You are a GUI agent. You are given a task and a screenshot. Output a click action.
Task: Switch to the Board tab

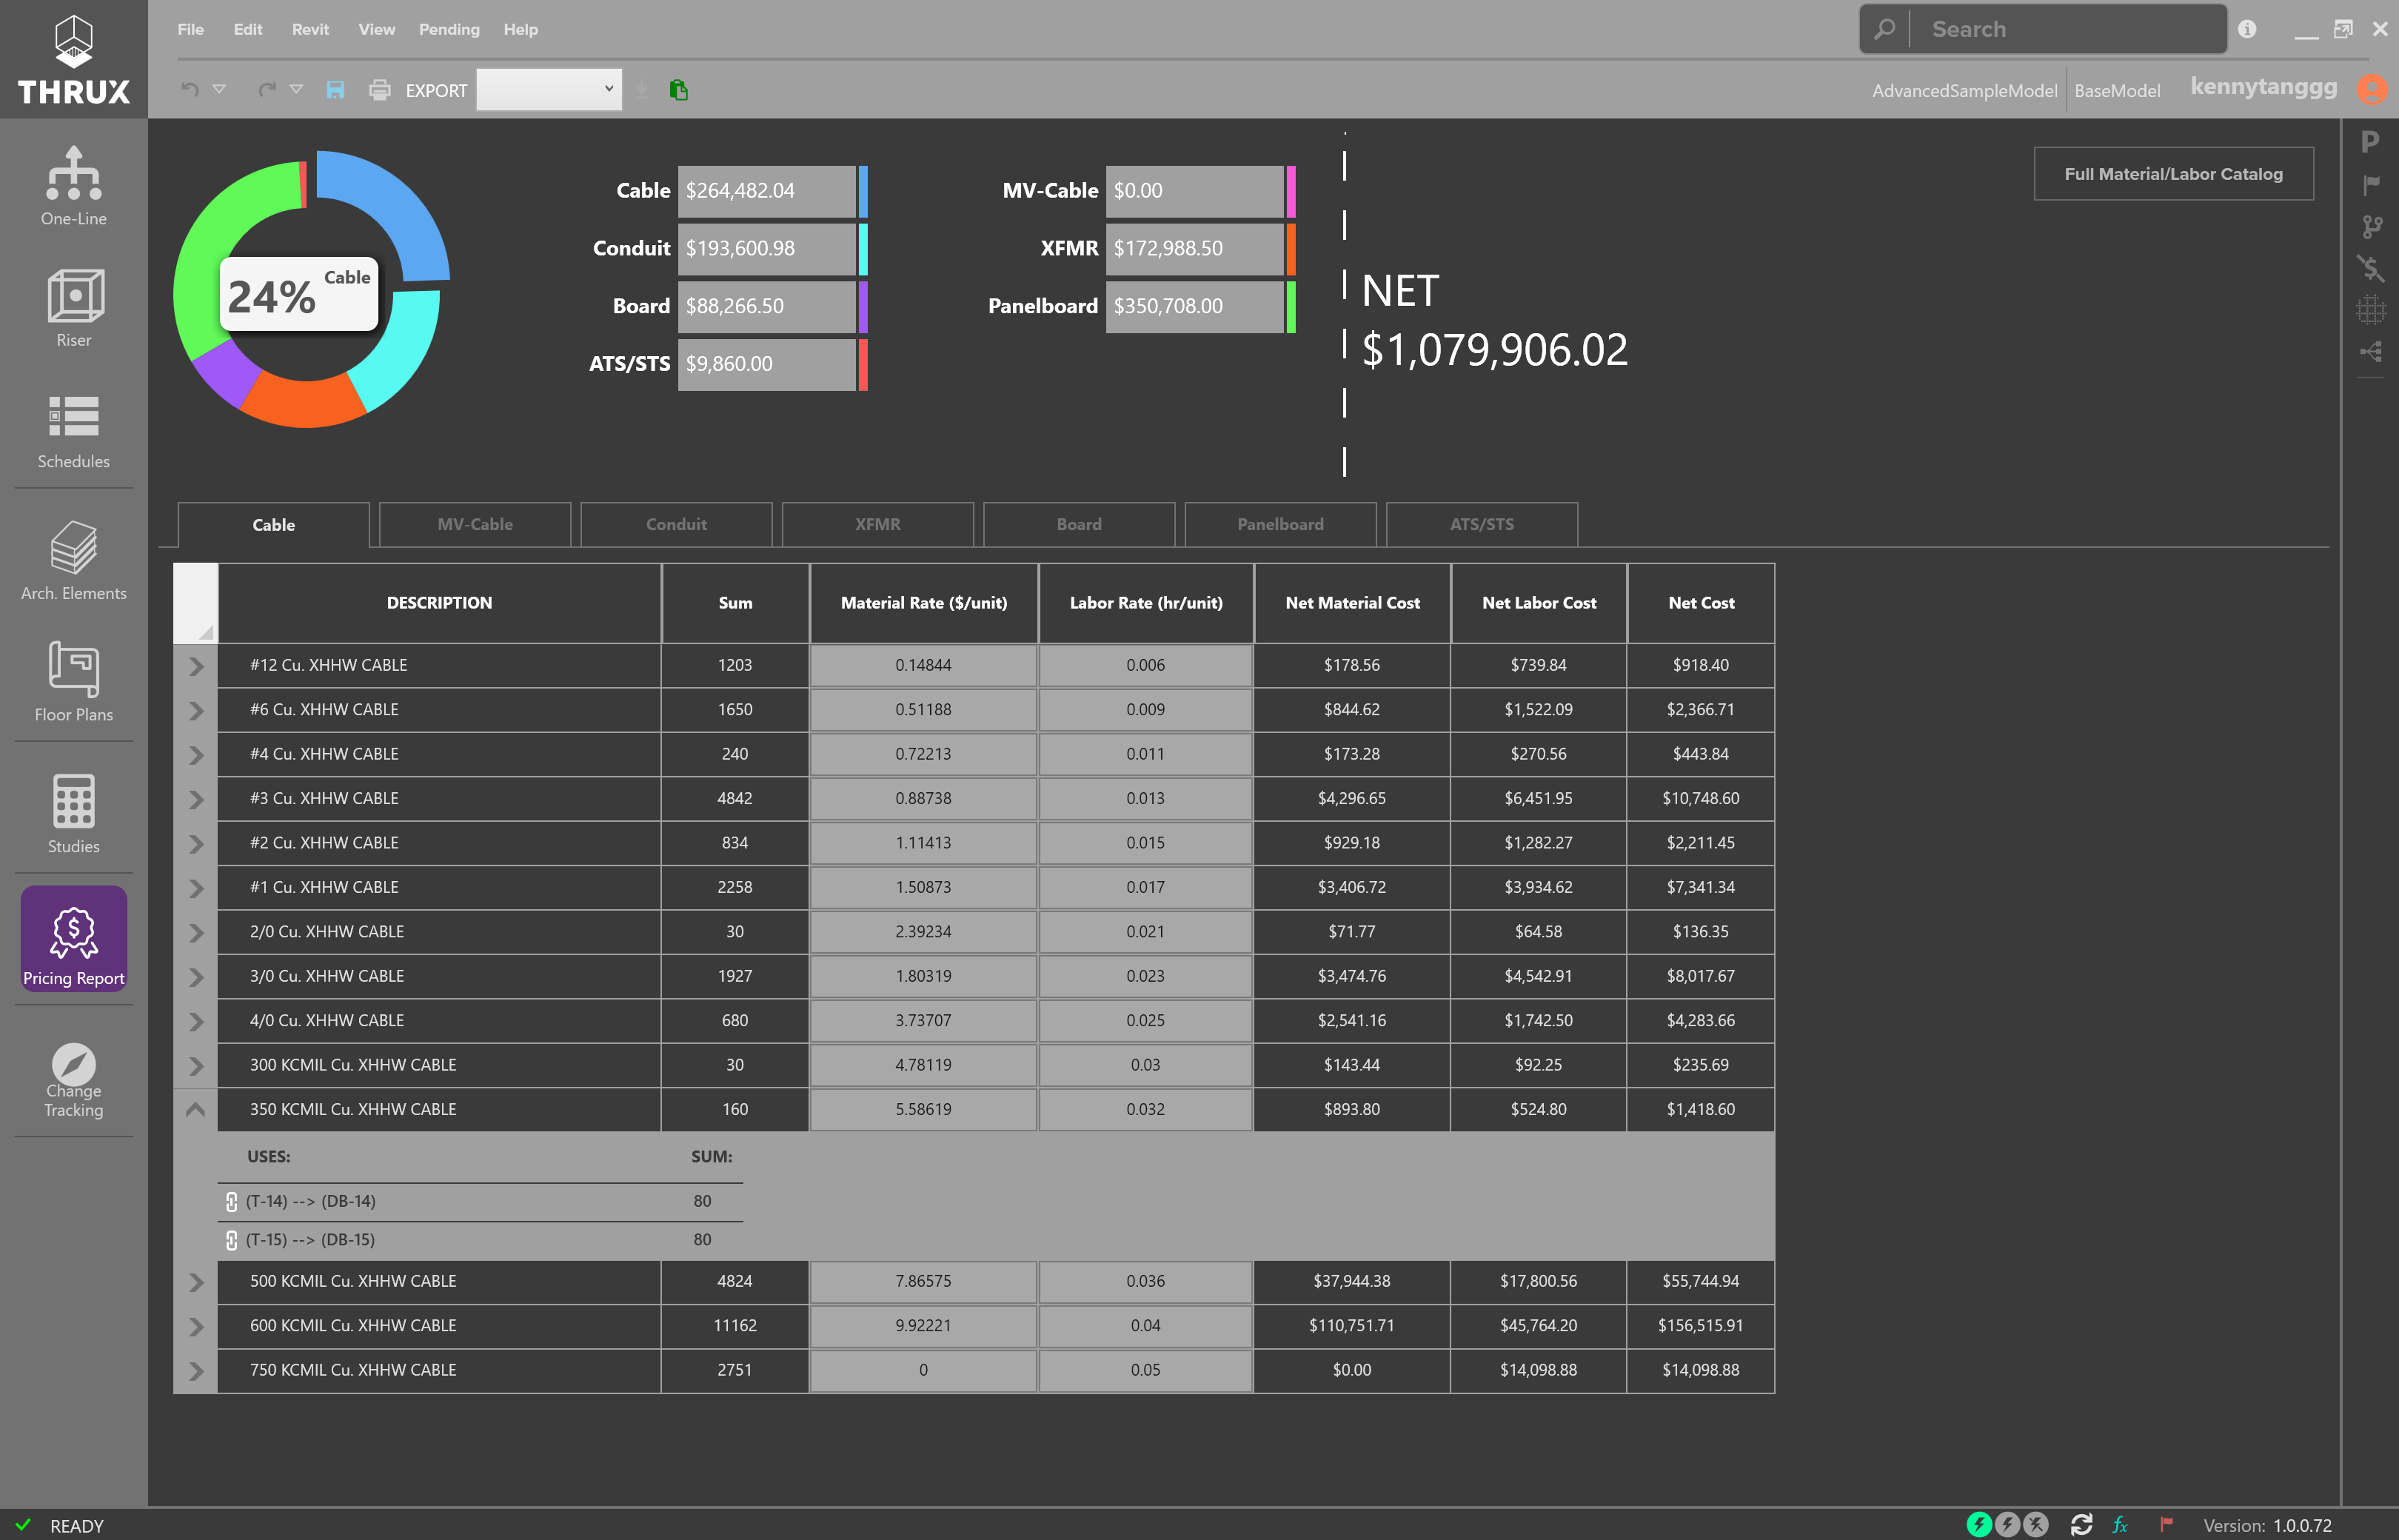(1079, 524)
